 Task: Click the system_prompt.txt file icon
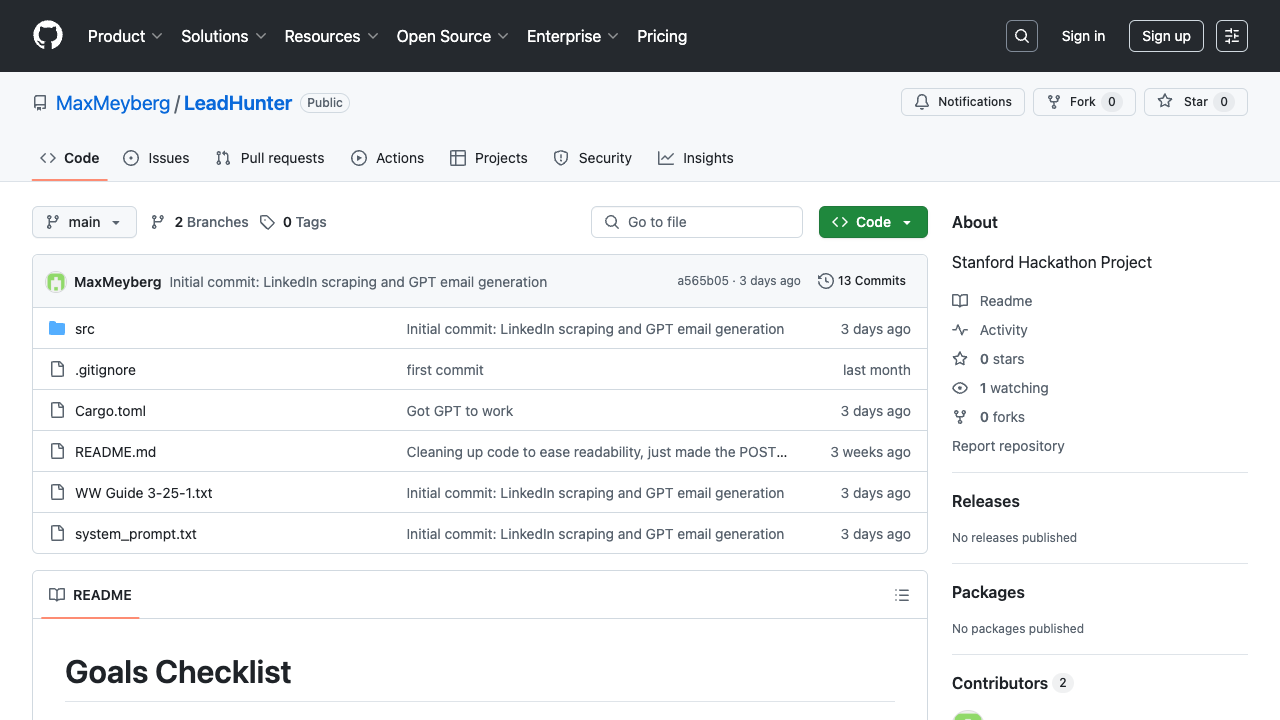[x=57, y=534]
